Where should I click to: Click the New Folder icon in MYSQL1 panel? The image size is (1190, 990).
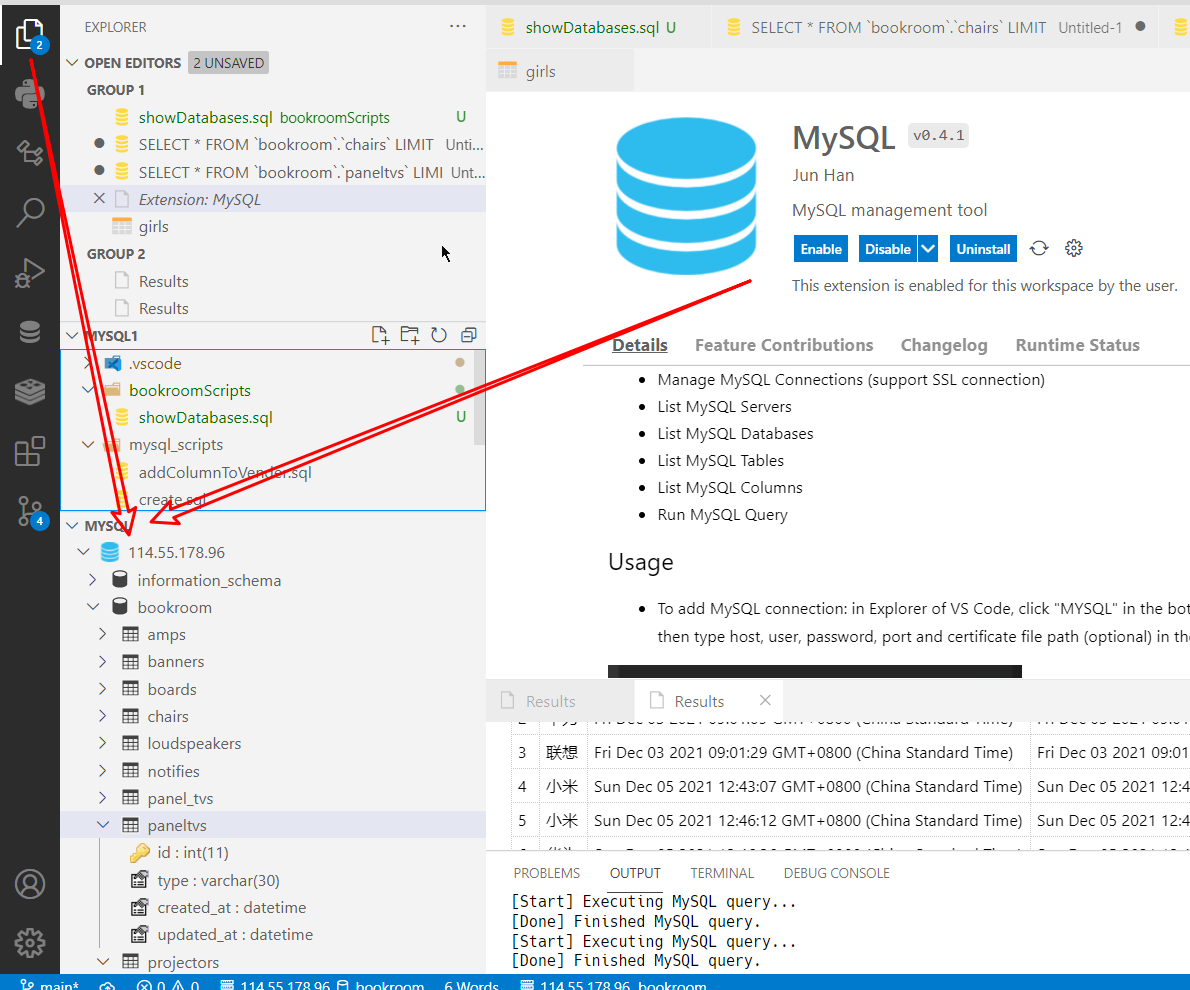click(x=410, y=335)
